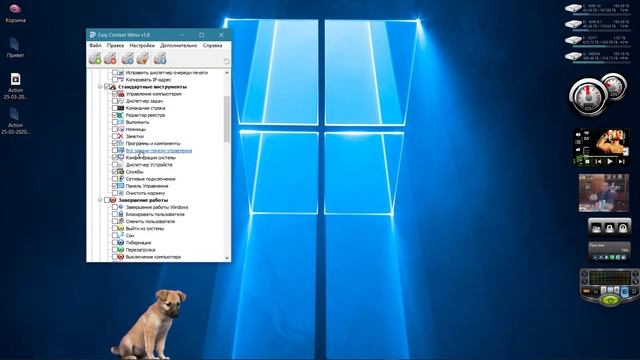Select the Диспетчер Устройств row text
Screen dimensions: 640x360
(149, 164)
